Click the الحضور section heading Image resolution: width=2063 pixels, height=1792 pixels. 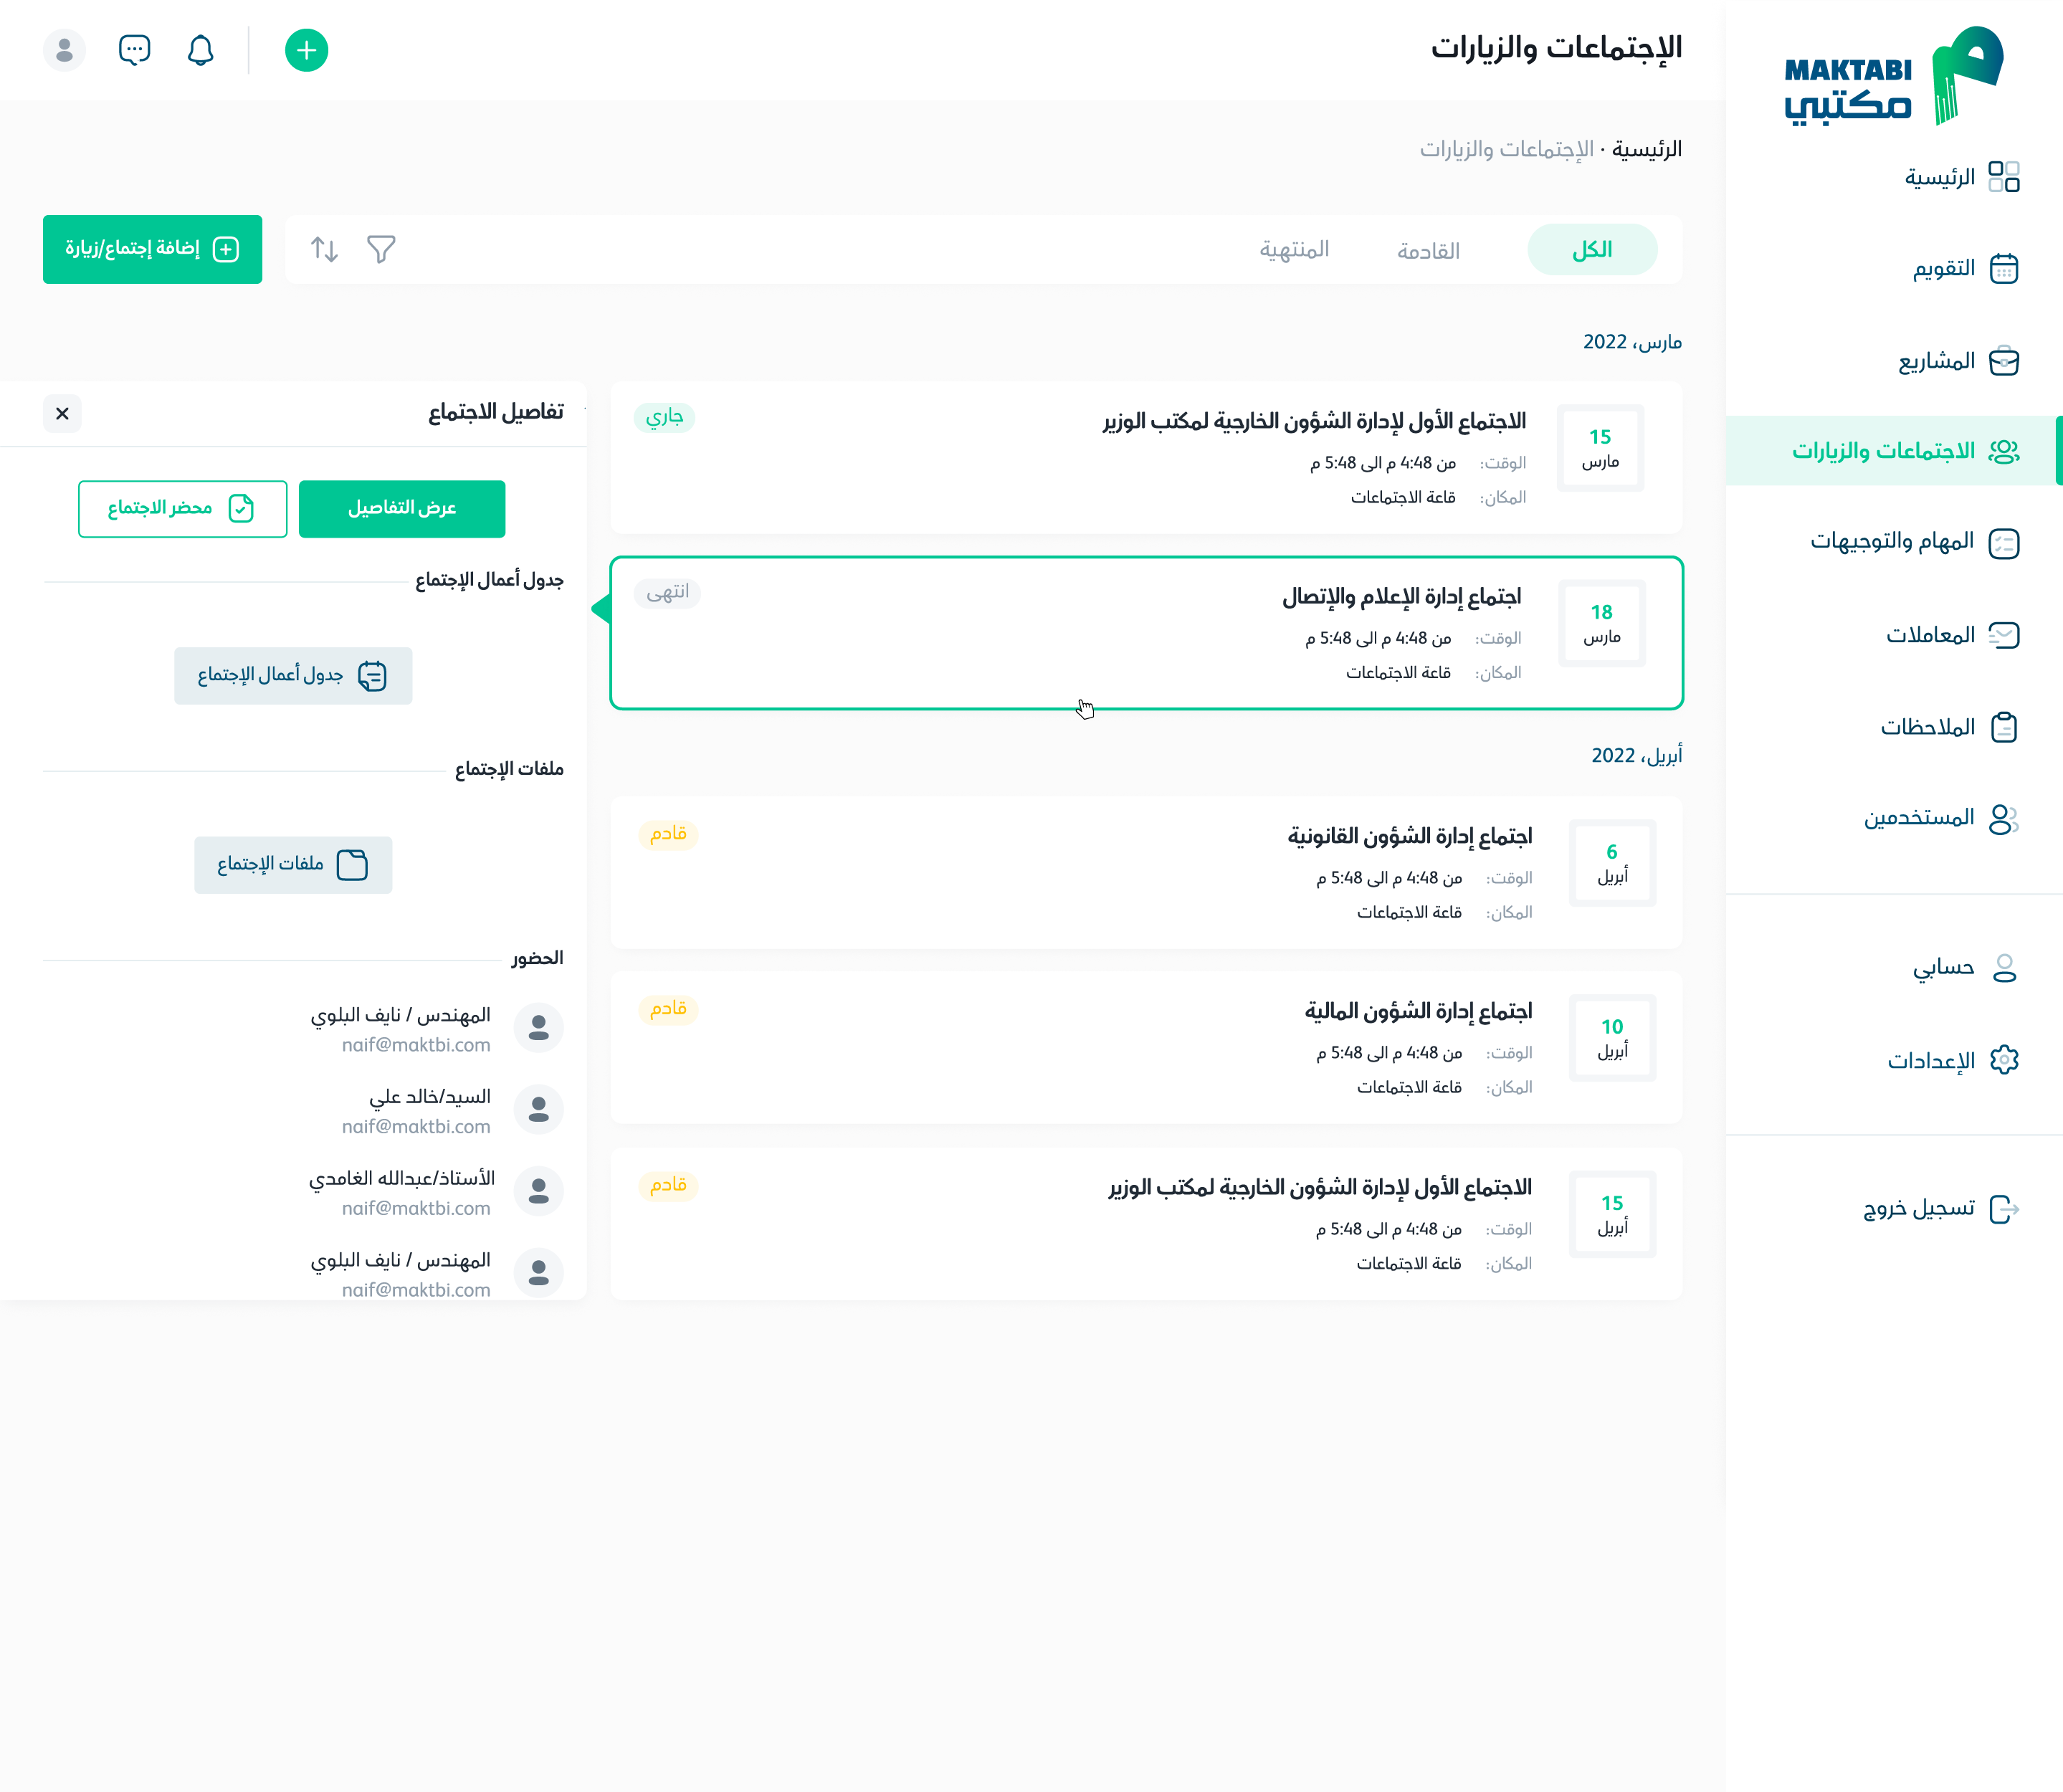click(x=537, y=959)
